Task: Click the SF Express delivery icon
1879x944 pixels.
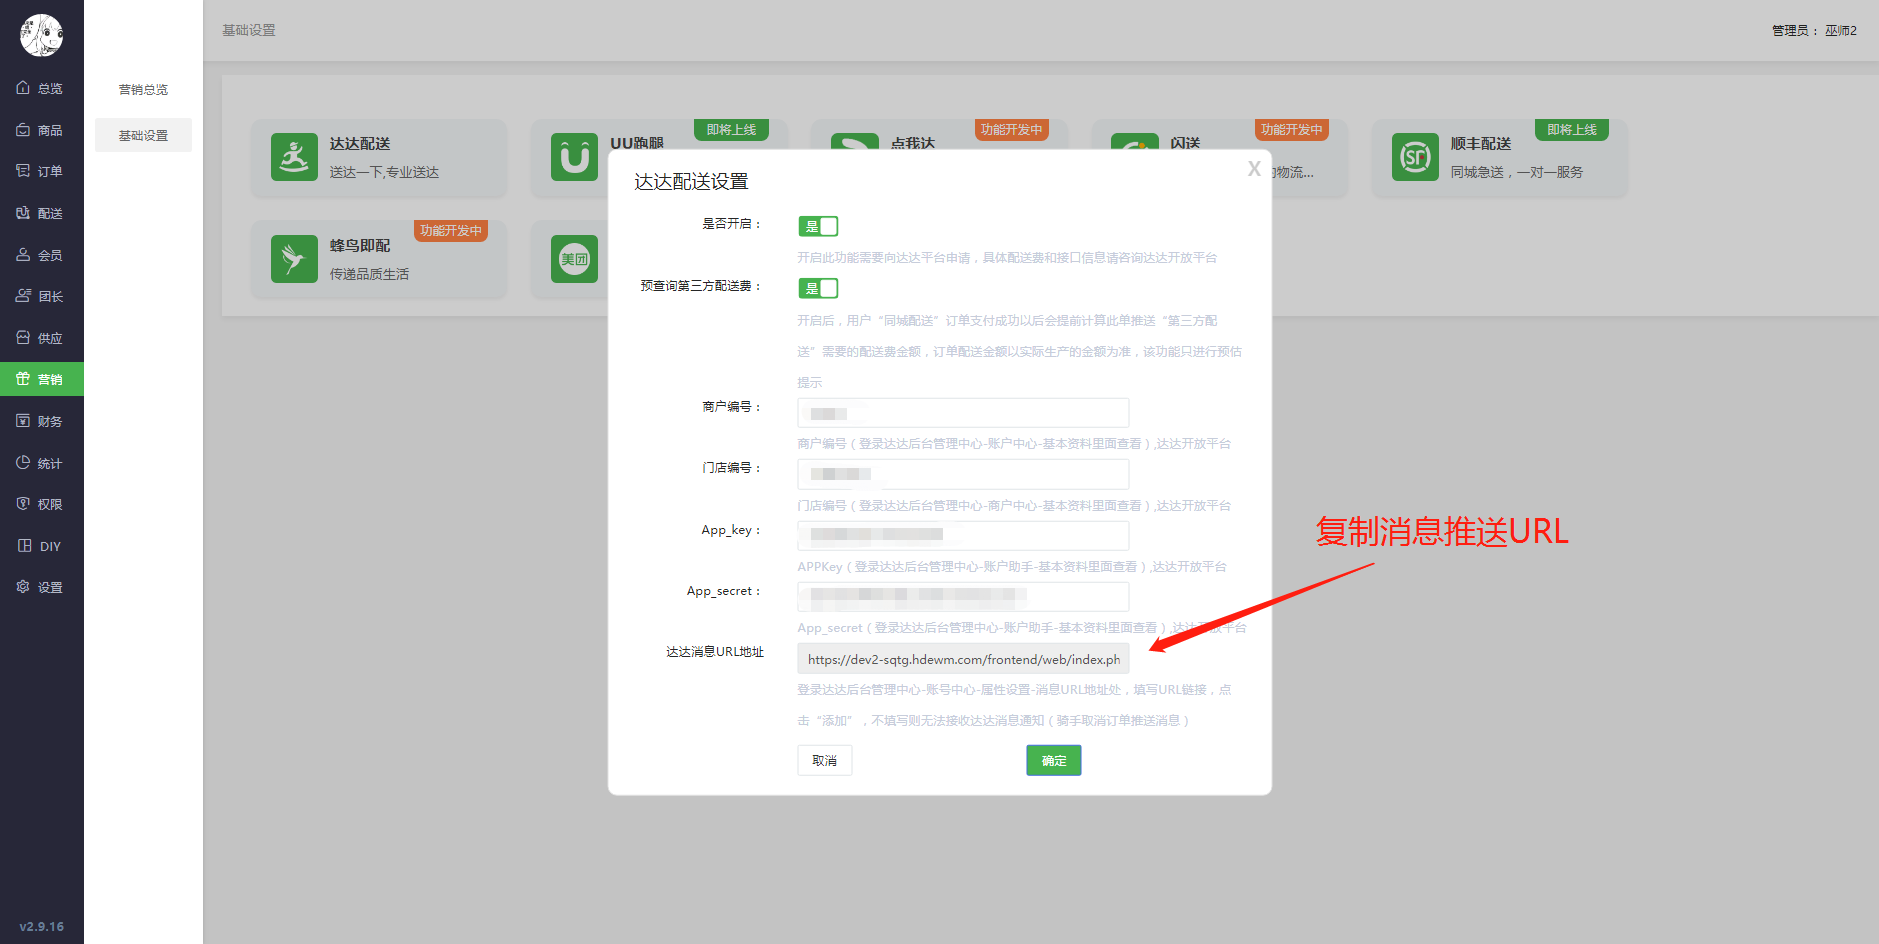Action: 1415,158
